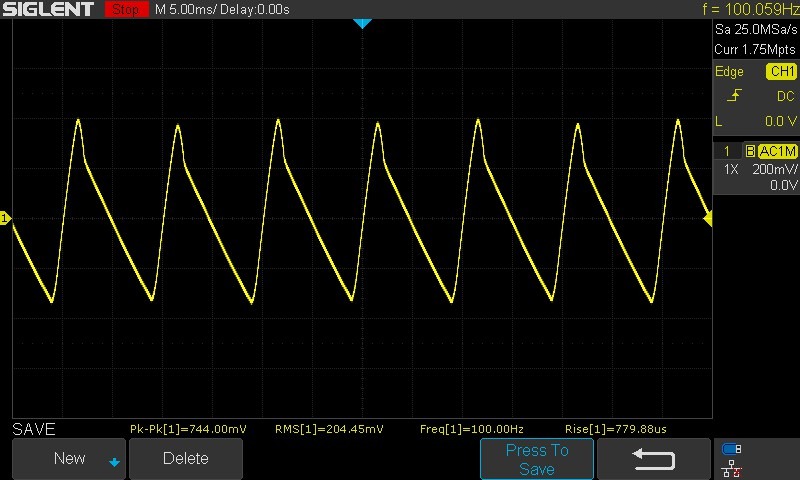Click the DC trigger coupling label

(x=786, y=96)
